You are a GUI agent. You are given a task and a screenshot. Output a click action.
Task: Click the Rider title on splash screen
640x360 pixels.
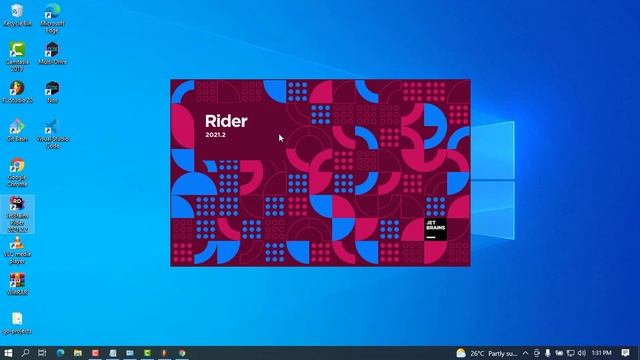pyautogui.click(x=226, y=121)
